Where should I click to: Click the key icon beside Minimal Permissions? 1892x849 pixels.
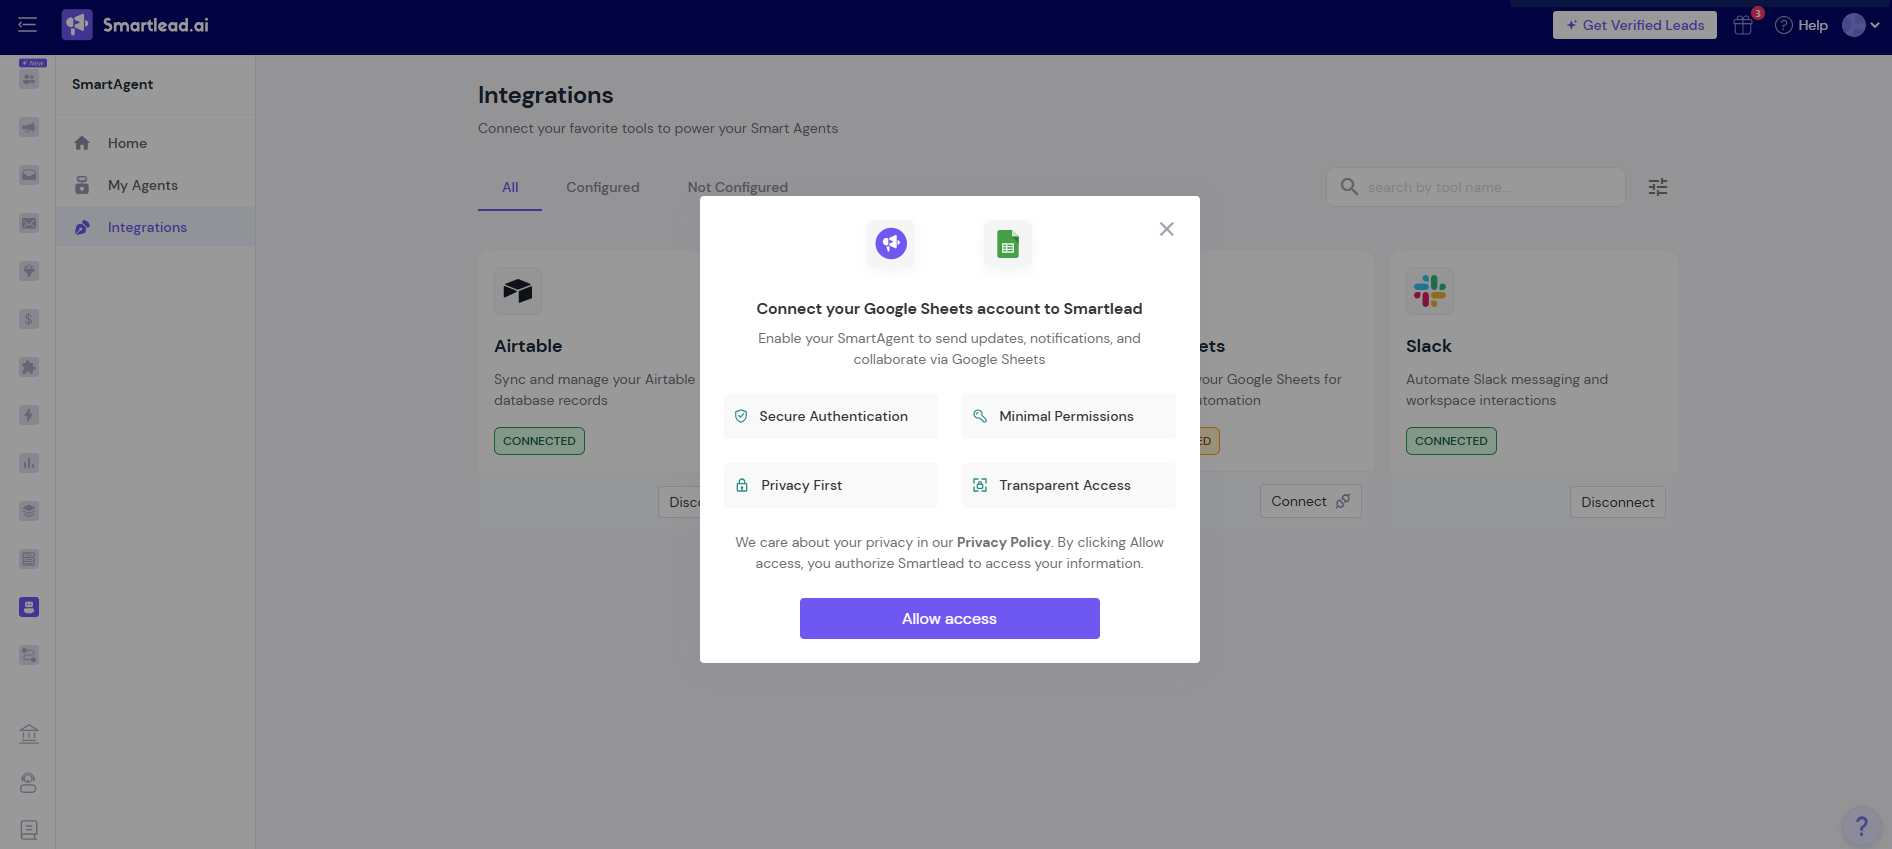click(x=980, y=416)
